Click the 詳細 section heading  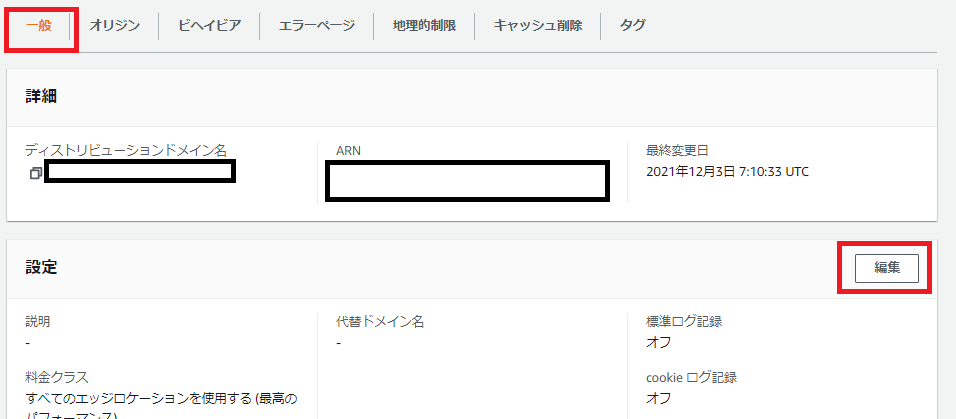41,96
